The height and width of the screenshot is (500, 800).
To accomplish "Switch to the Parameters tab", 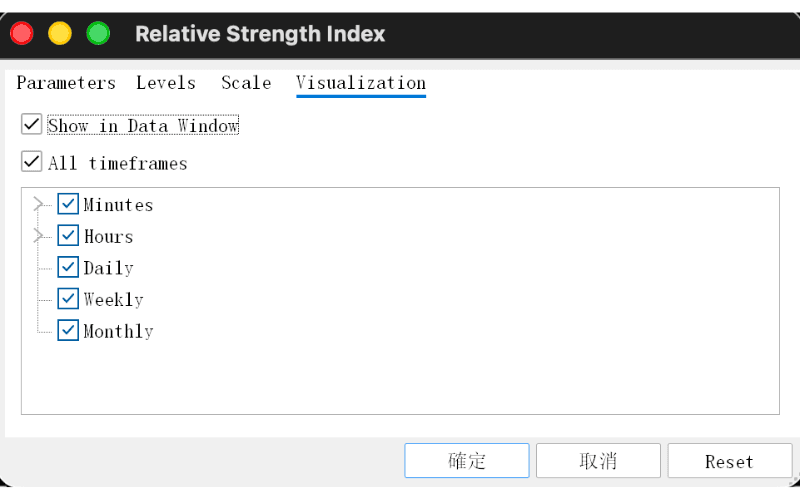I will [x=66, y=83].
